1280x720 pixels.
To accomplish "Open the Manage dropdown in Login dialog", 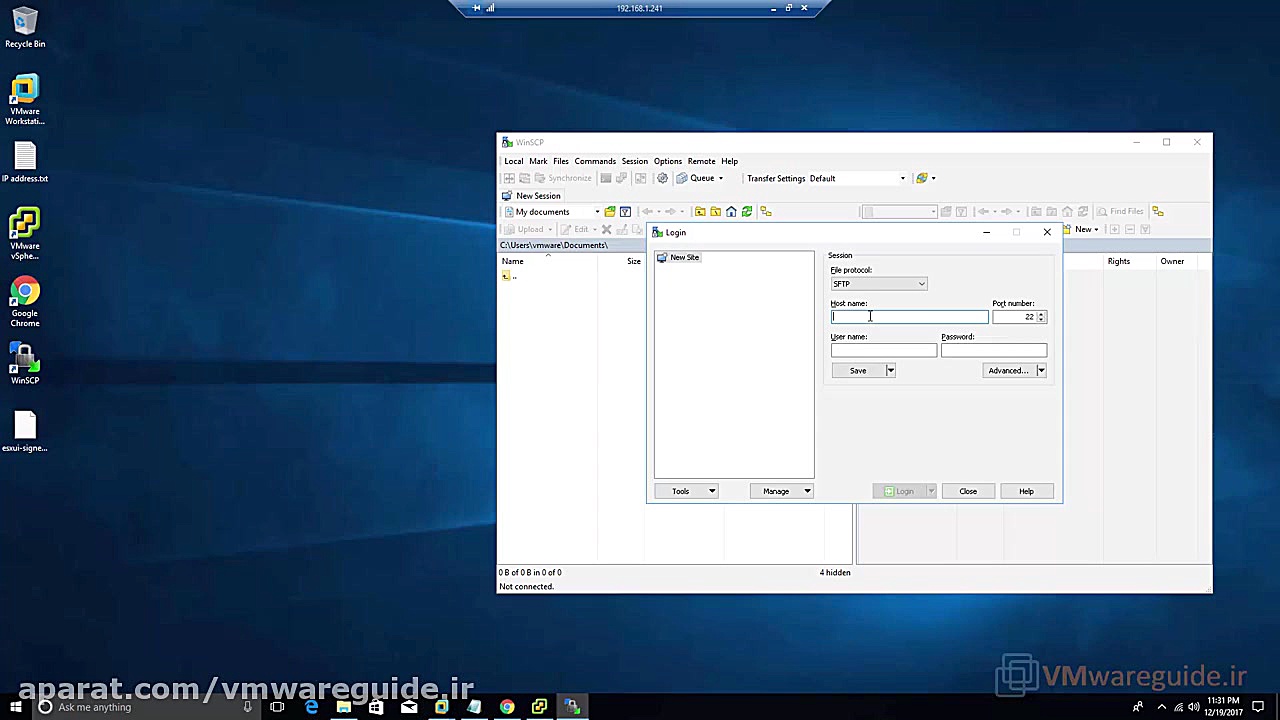I will pyautogui.click(x=806, y=491).
